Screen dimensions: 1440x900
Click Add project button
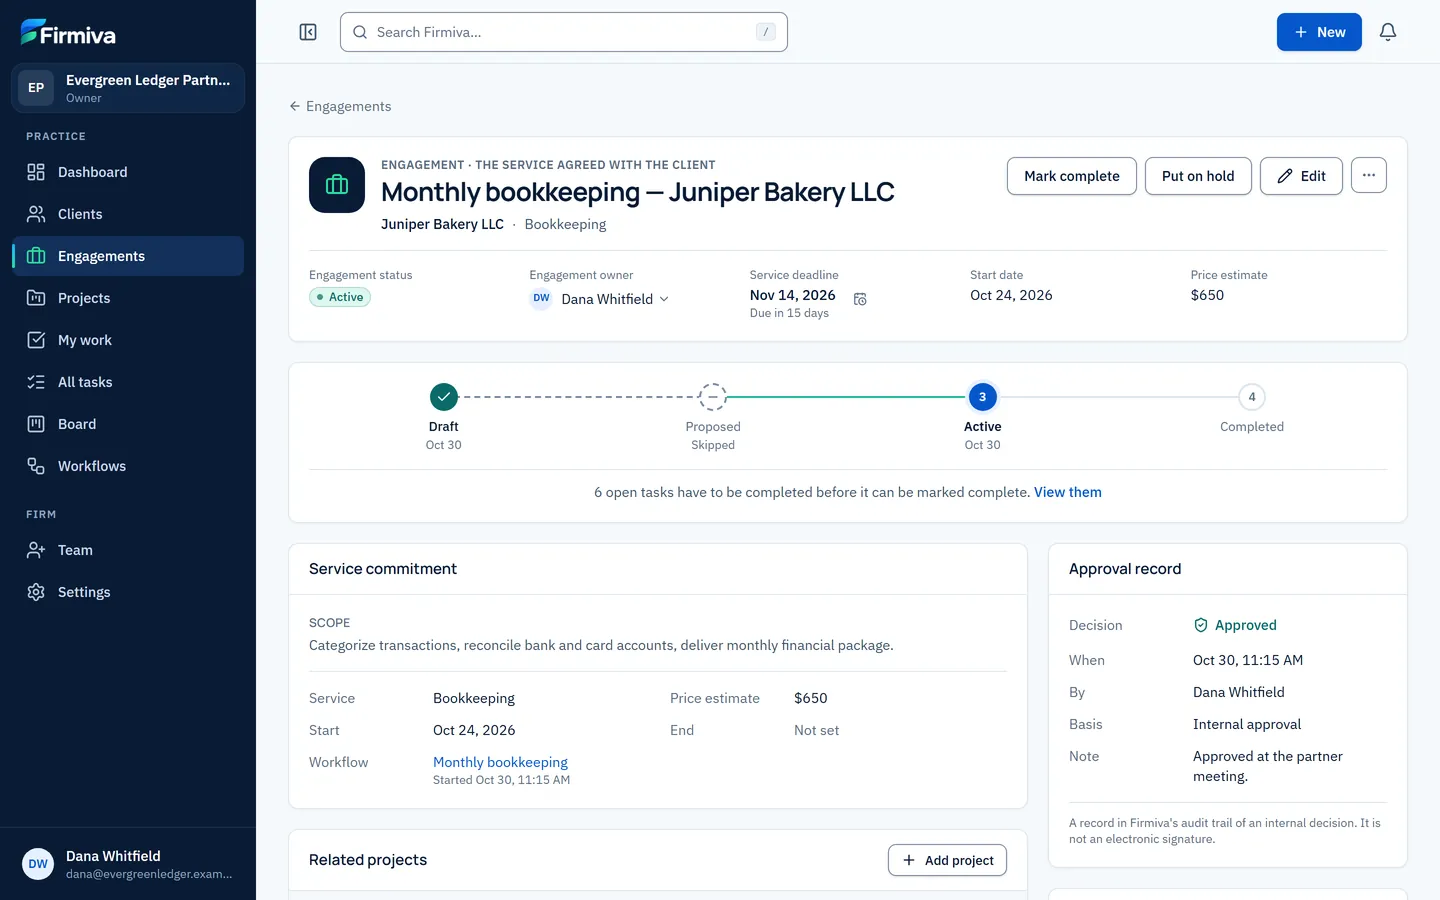(x=947, y=860)
